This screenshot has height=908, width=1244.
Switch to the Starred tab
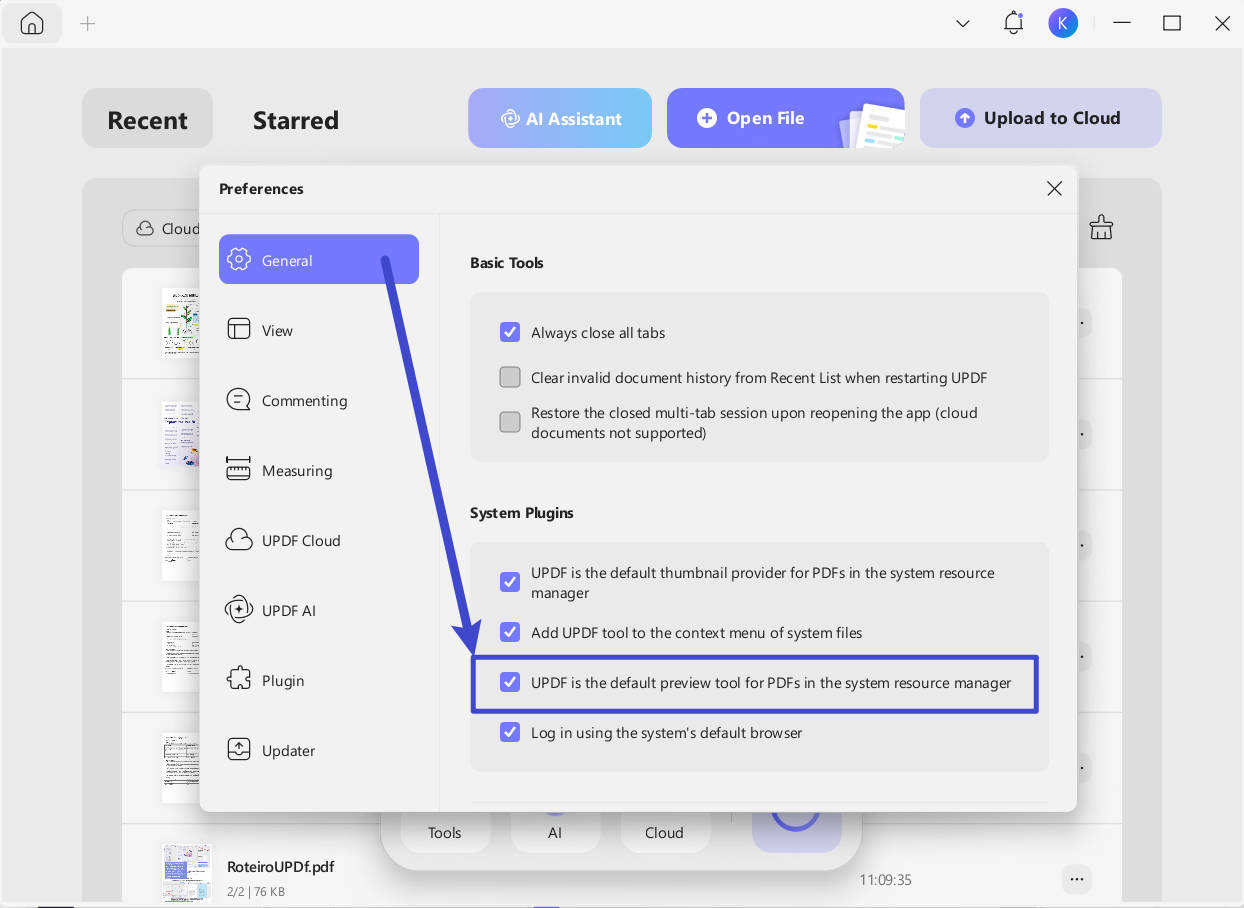tap(295, 120)
